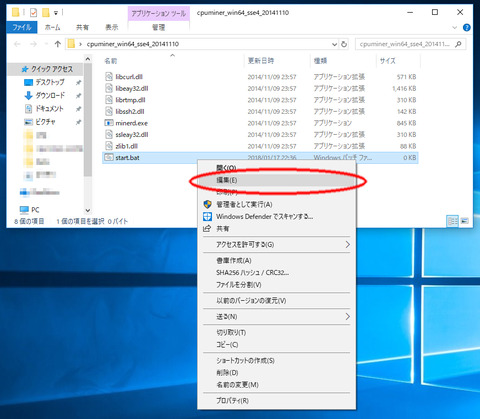This screenshot has width=480, height=419.
Task: Open the recent locations dropdown arrow
Action: tap(46, 44)
